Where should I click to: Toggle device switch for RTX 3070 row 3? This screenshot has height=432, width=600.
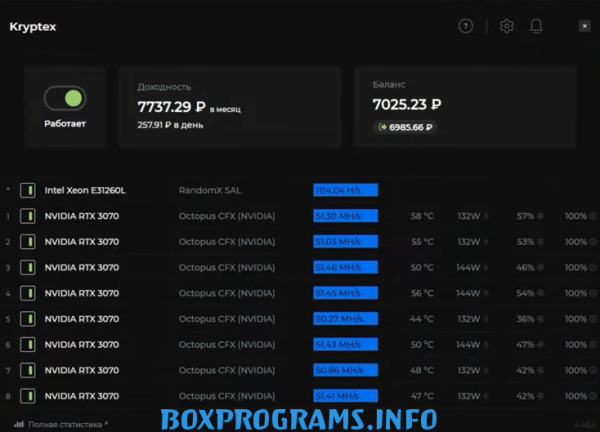(28, 267)
